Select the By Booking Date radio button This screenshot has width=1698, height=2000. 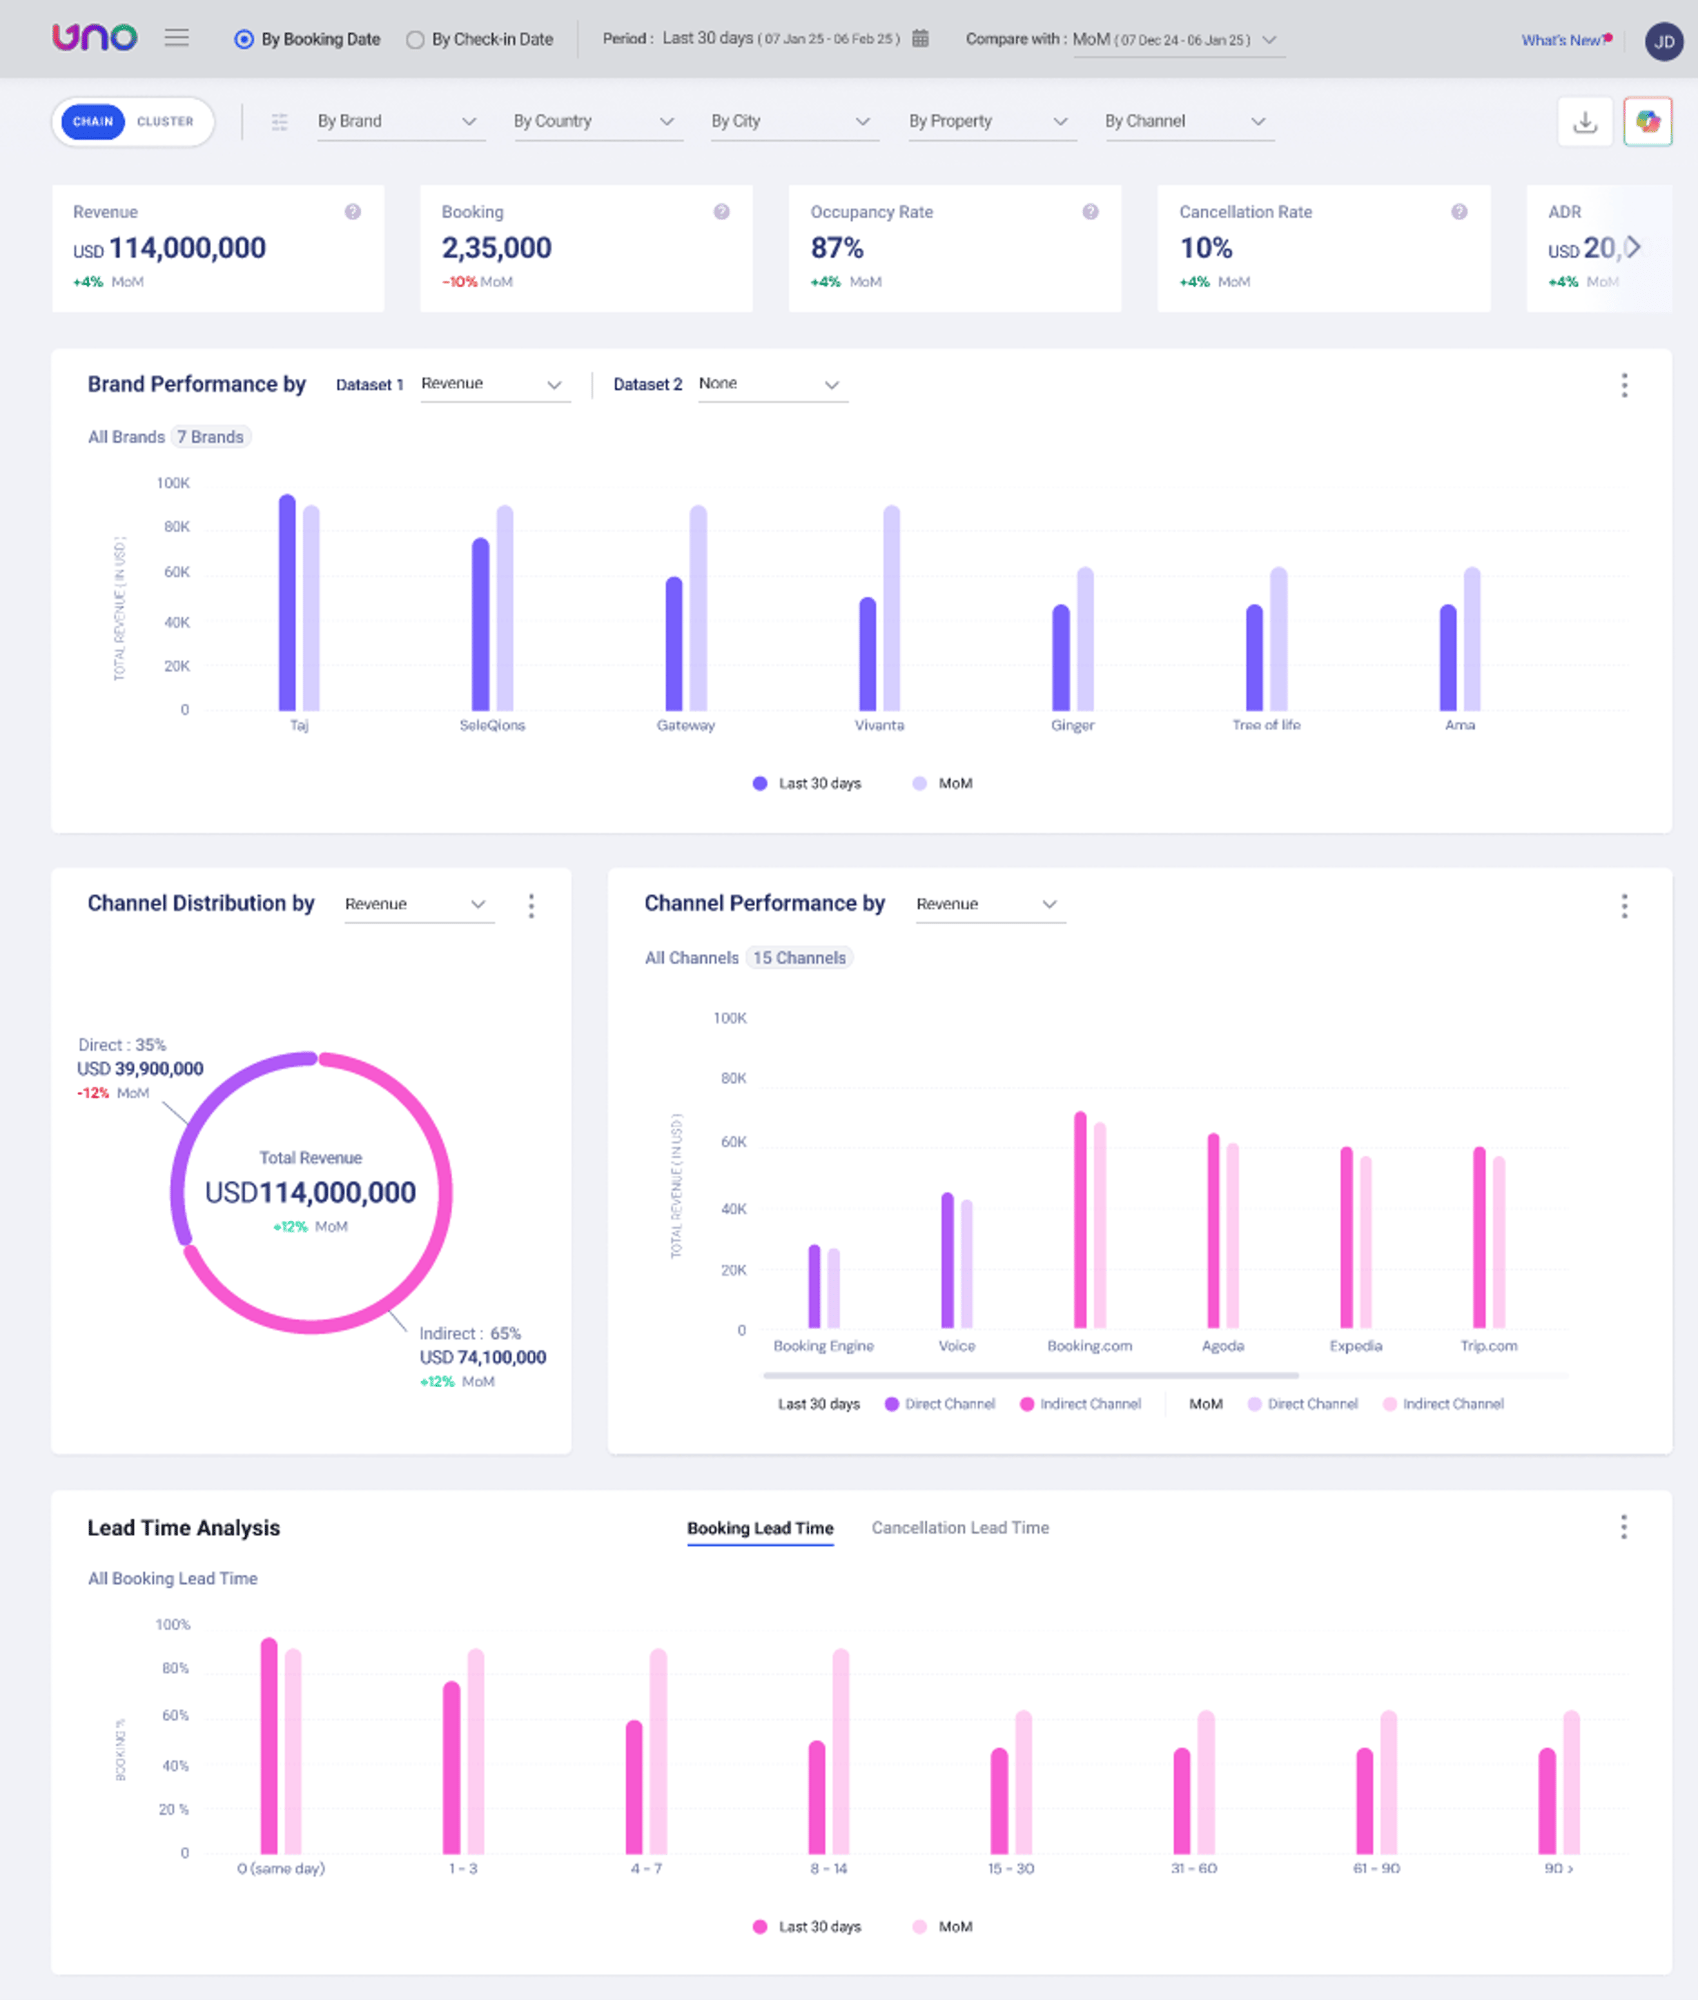coord(244,40)
